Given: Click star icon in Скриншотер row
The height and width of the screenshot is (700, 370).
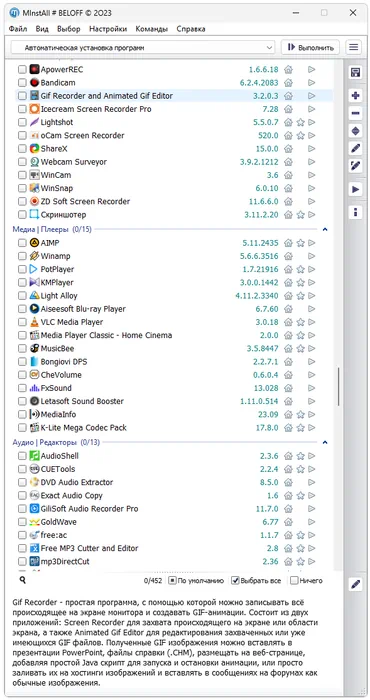Looking at the screenshot, I should pos(300,215).
